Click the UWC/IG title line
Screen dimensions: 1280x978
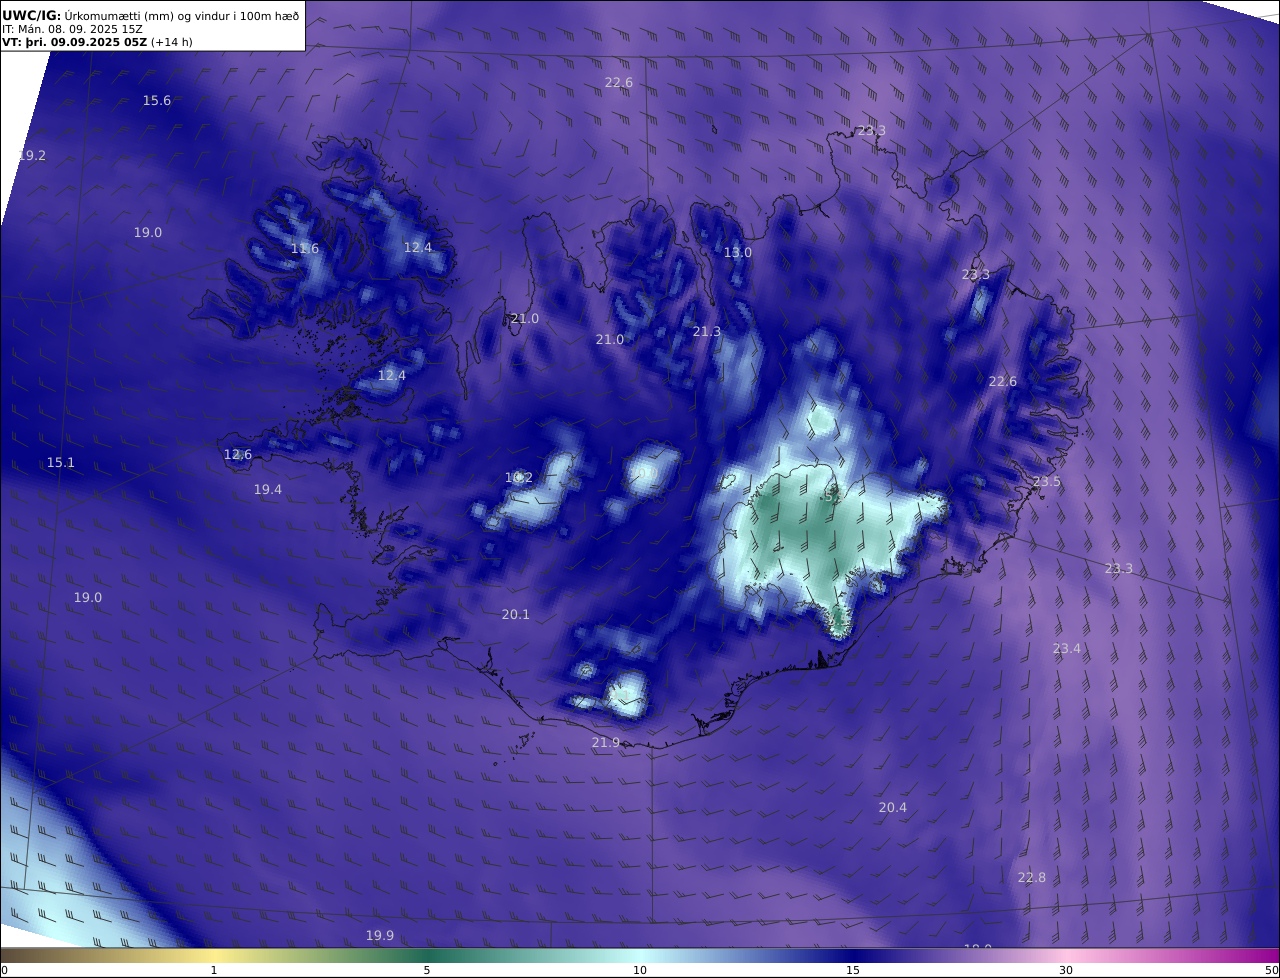click(151, 16)
